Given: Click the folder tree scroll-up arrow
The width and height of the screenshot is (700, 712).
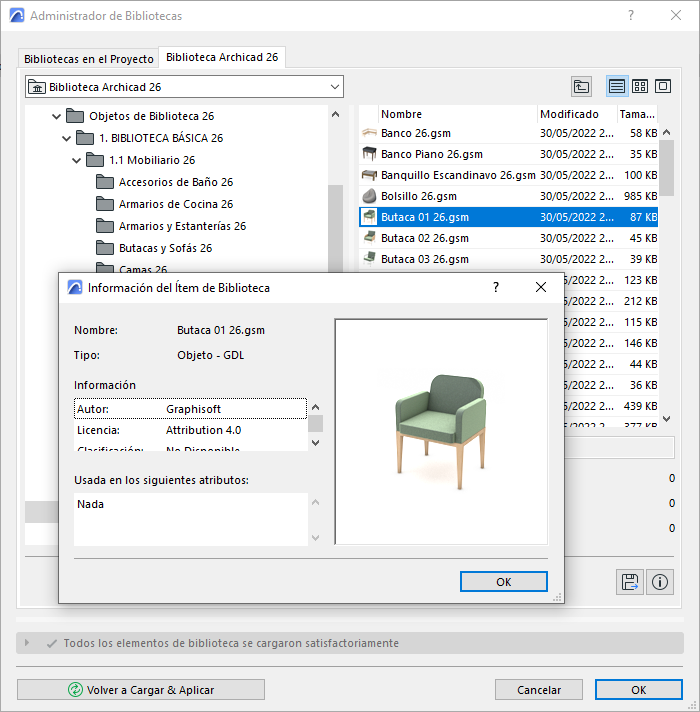Looking at the screenshot, I should coord(335,114).
